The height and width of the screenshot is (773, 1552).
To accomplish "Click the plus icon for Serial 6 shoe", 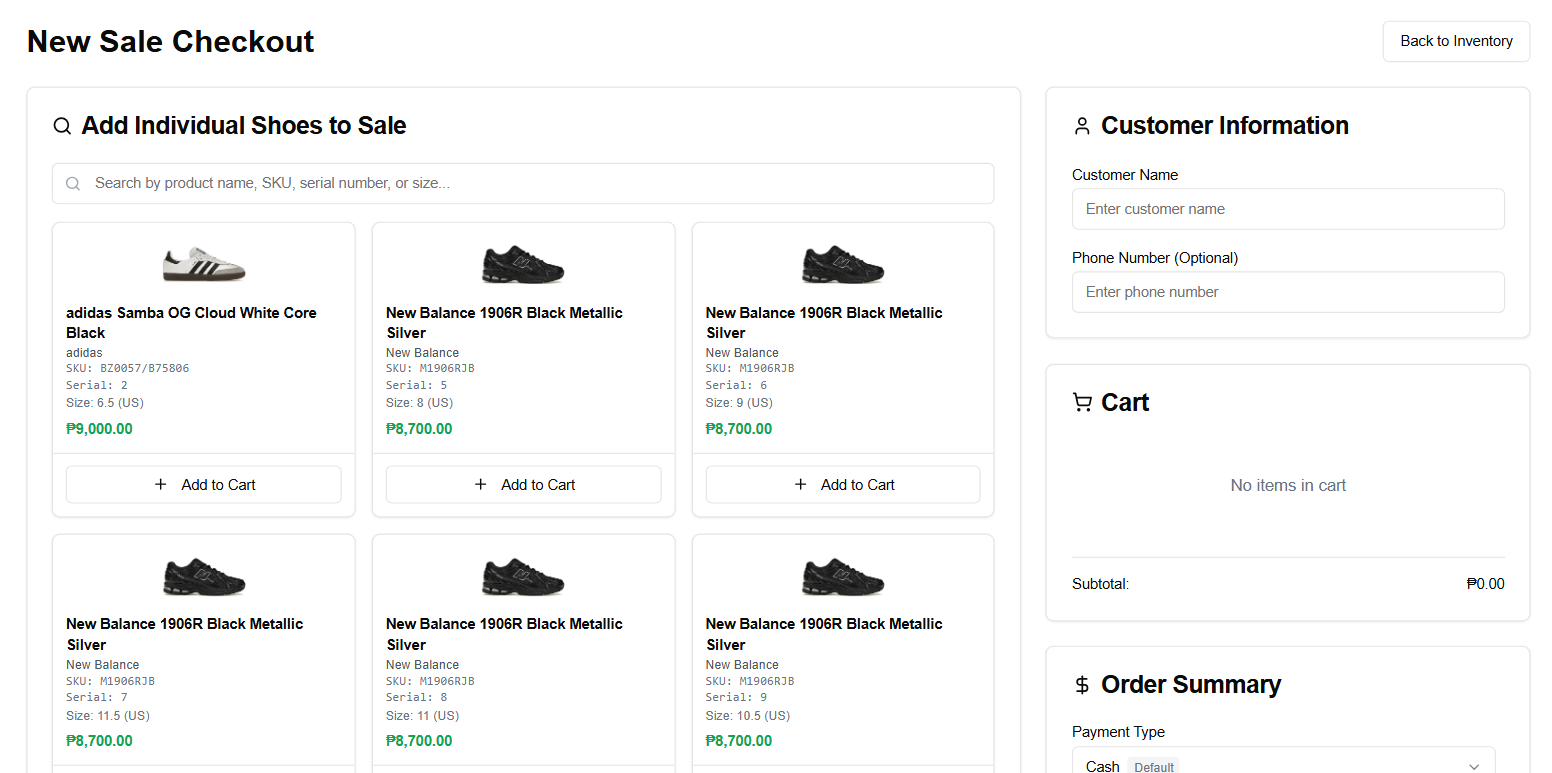I will click(800, 485).
